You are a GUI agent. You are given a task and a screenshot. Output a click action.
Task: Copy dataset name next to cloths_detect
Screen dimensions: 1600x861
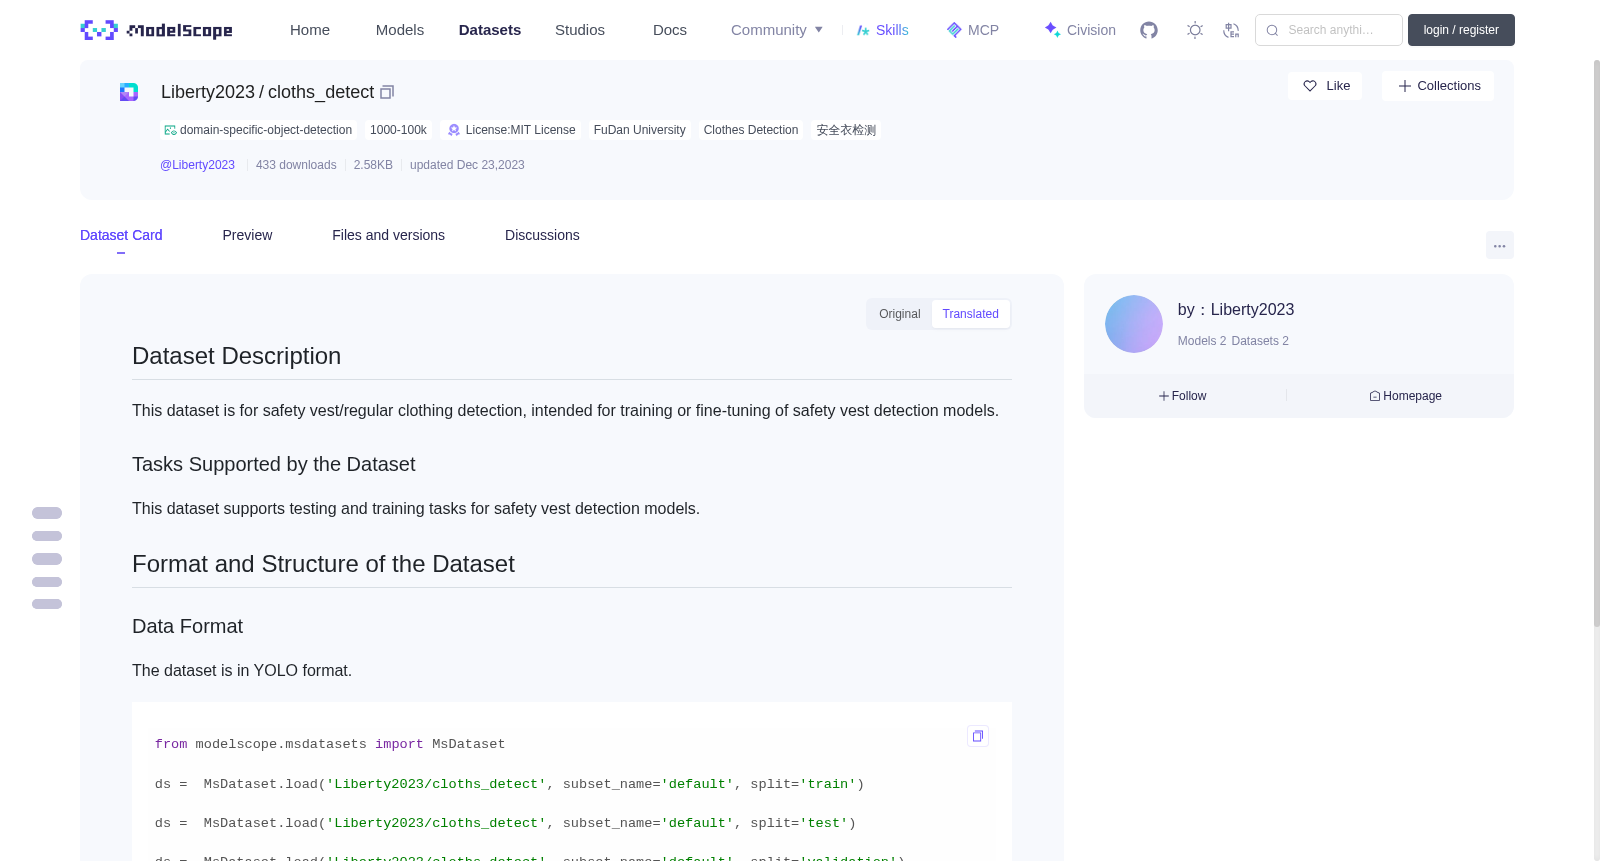click(387, 92)
